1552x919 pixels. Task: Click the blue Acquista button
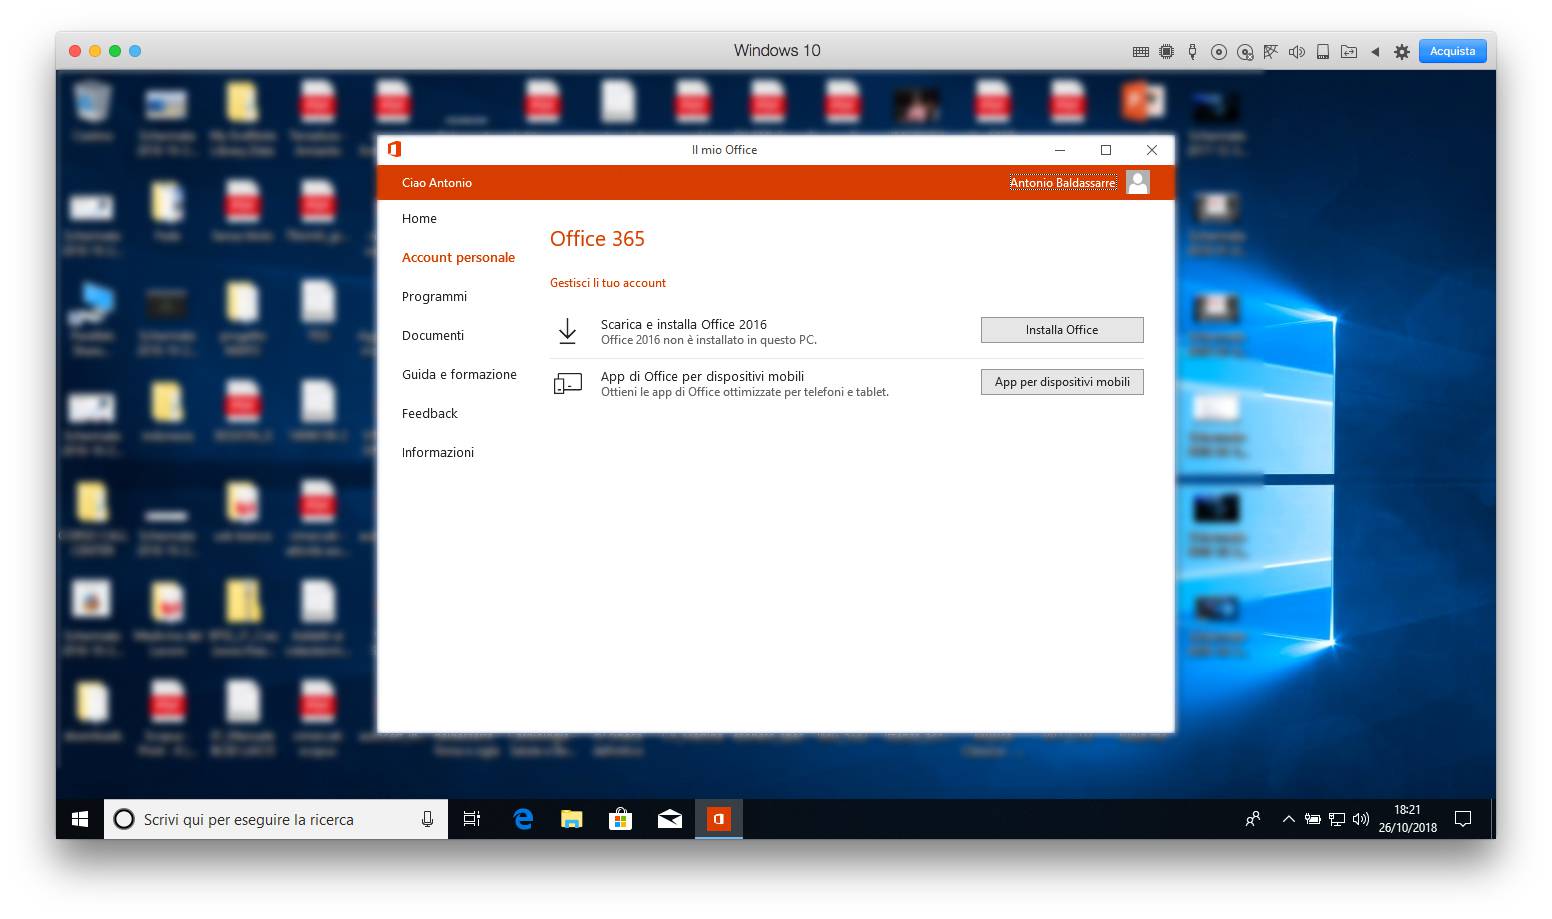tap(1452, 51)
